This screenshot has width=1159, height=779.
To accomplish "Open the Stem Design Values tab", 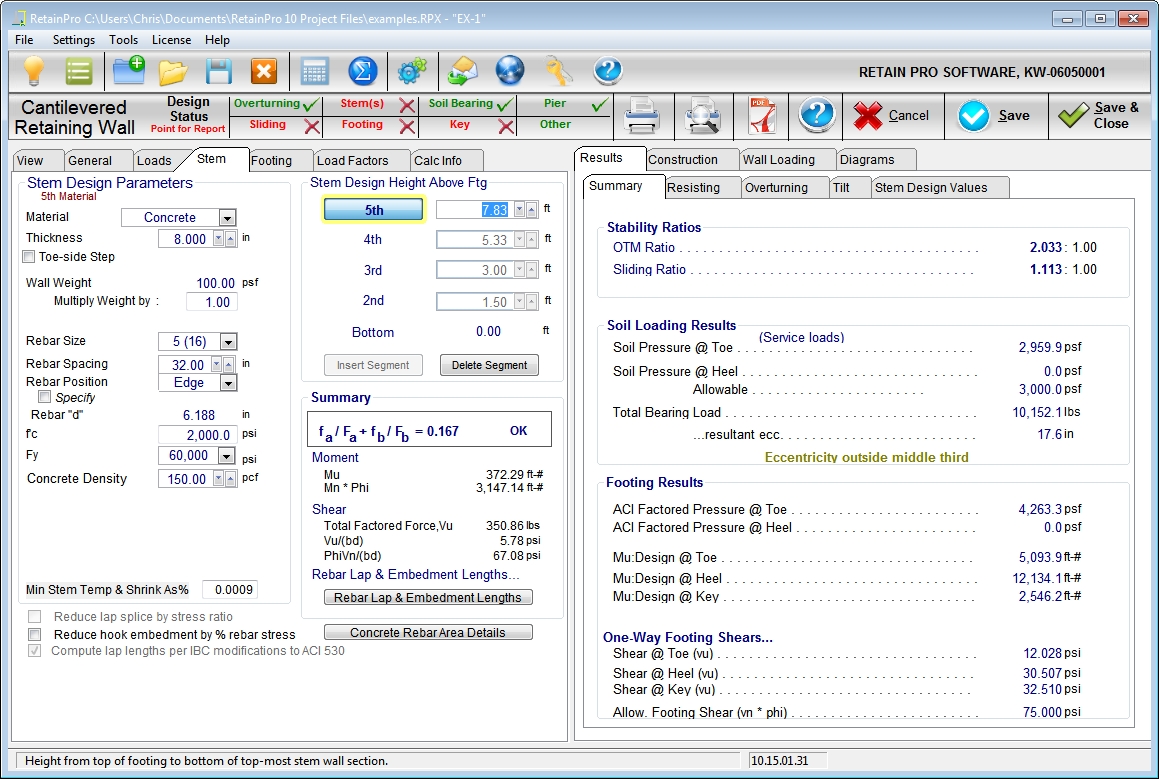I will [x=939, y=188].
